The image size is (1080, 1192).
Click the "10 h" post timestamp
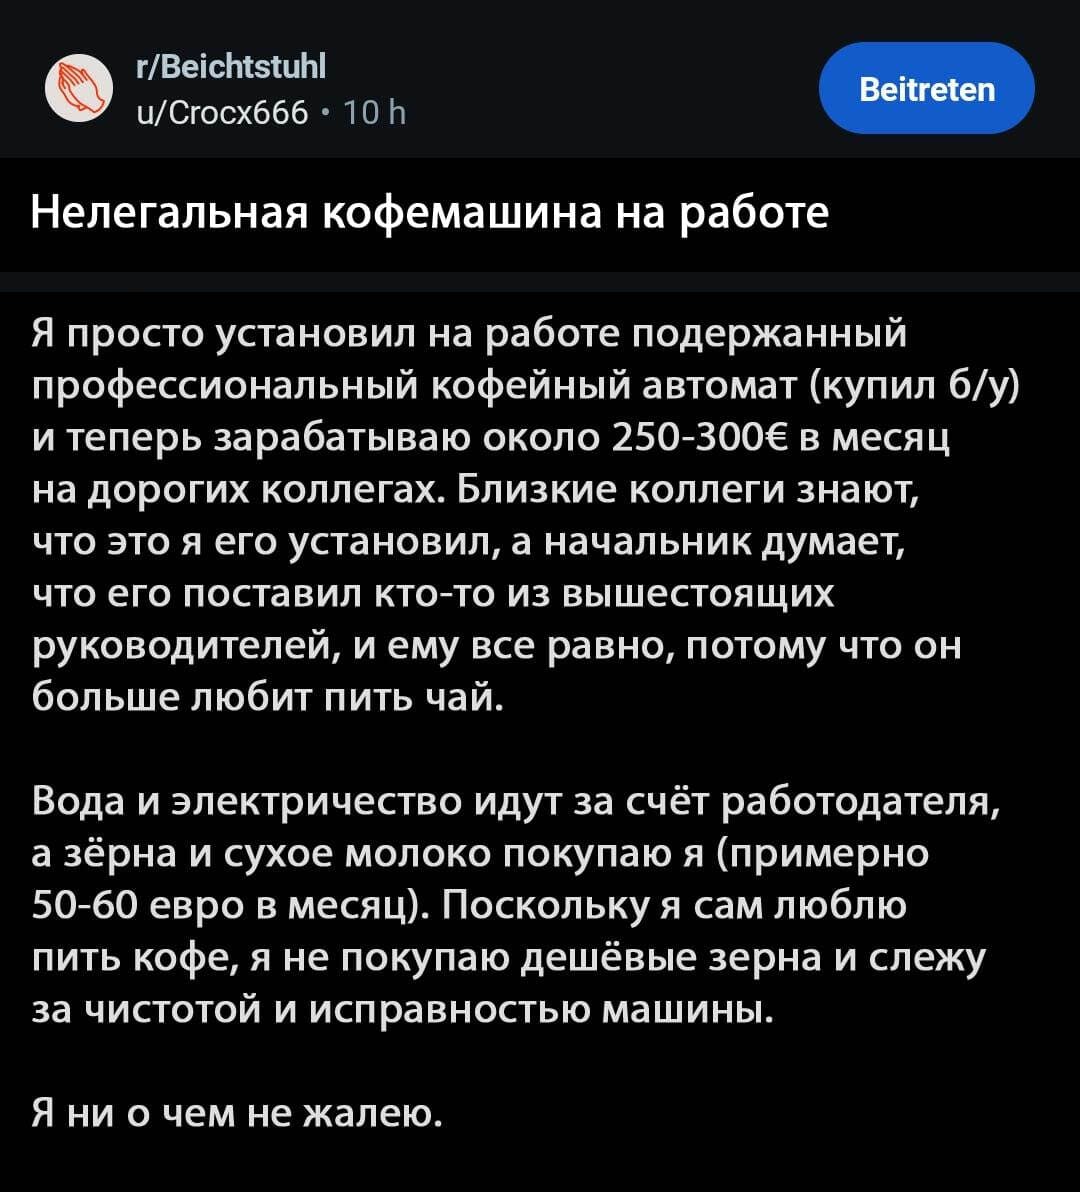[374, 112]
